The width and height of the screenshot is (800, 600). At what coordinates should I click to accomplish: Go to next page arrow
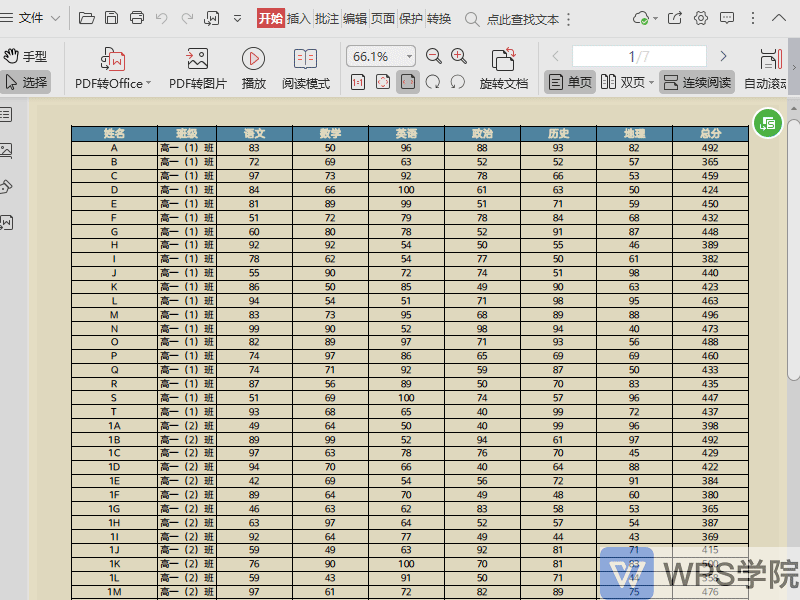(x=722, y=57)
